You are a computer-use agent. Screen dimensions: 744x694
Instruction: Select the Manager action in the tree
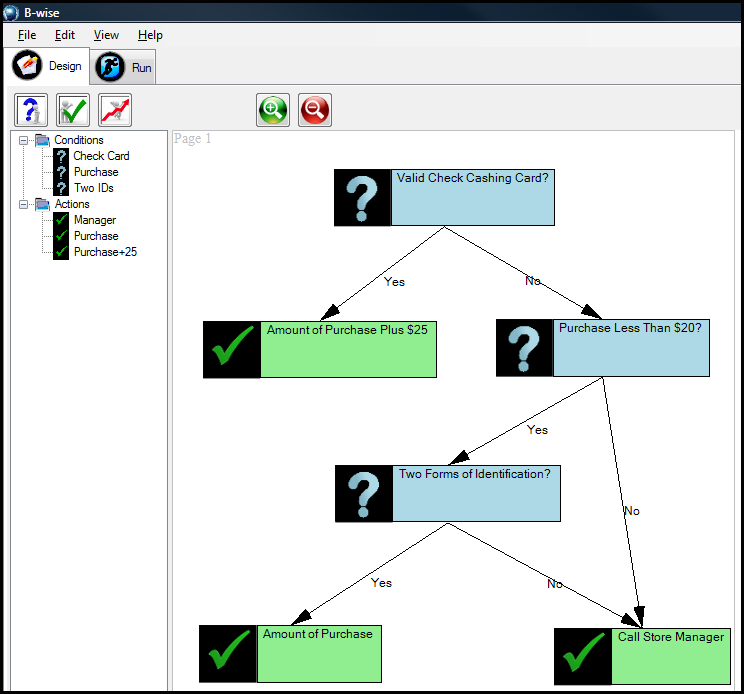coord(95,220)
